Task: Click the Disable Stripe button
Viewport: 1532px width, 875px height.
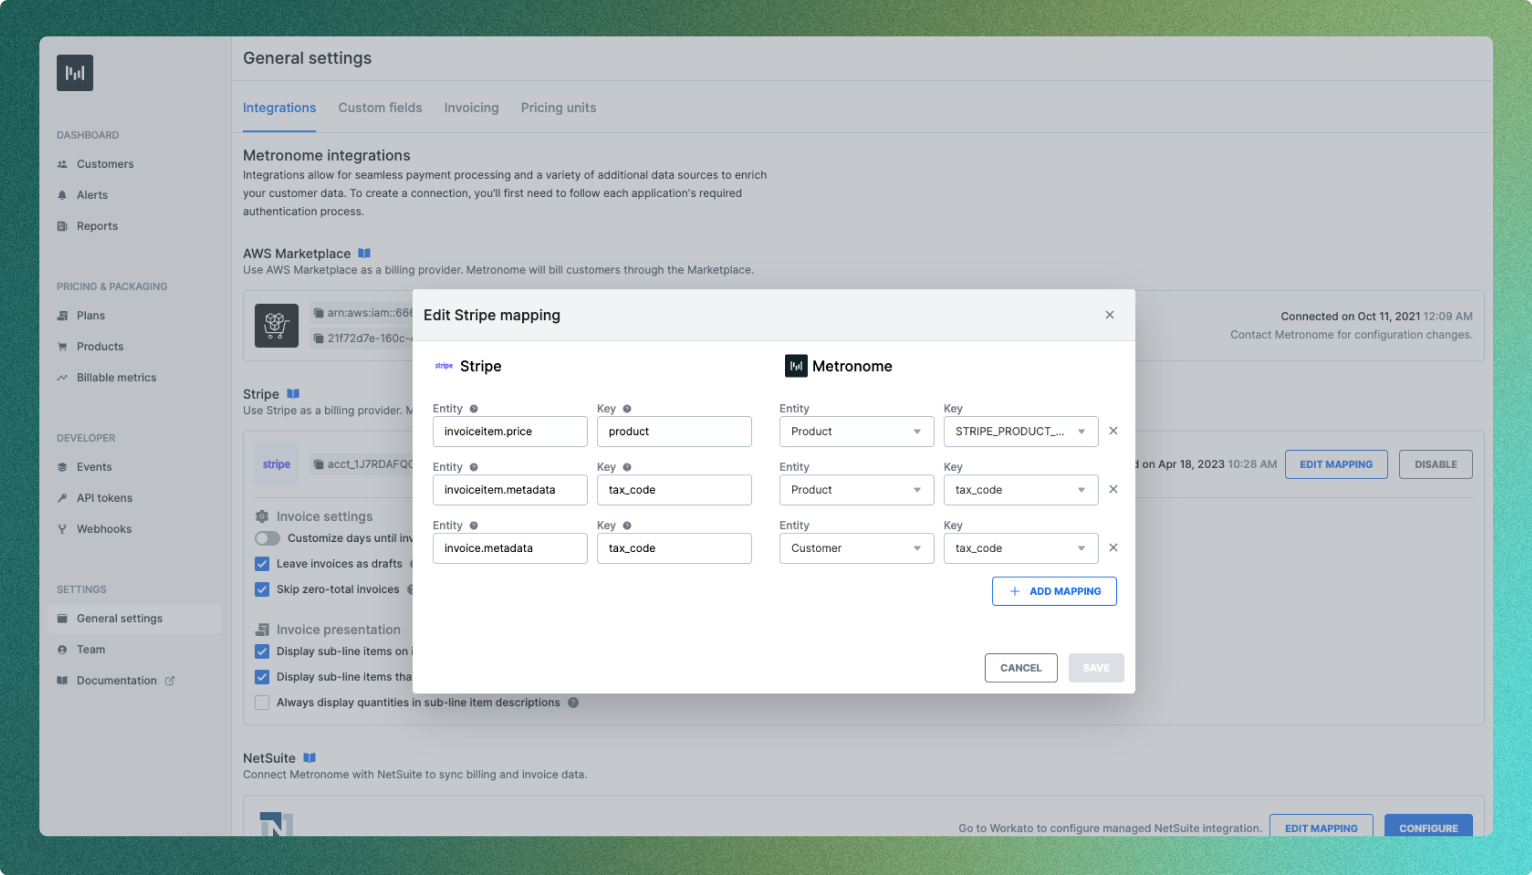Action: click(x=1436, y=464)
